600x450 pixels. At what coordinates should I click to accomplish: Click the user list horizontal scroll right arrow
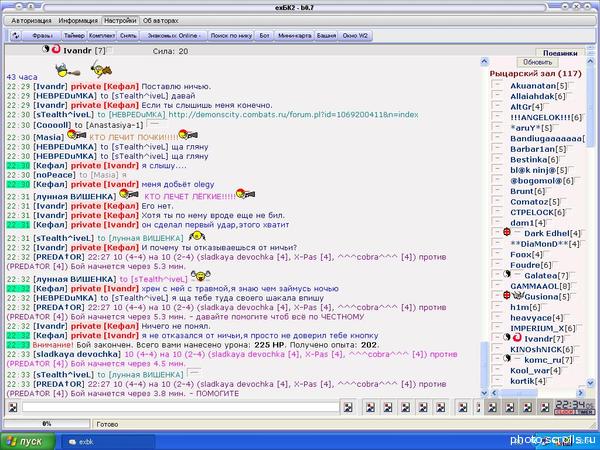pos(580,393)
